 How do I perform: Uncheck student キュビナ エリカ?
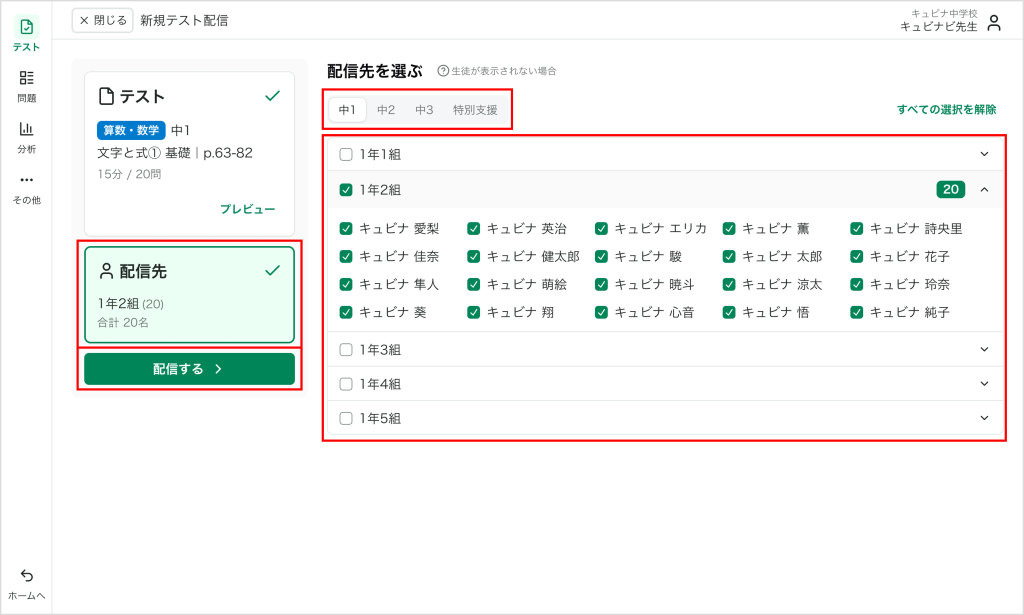601,229
